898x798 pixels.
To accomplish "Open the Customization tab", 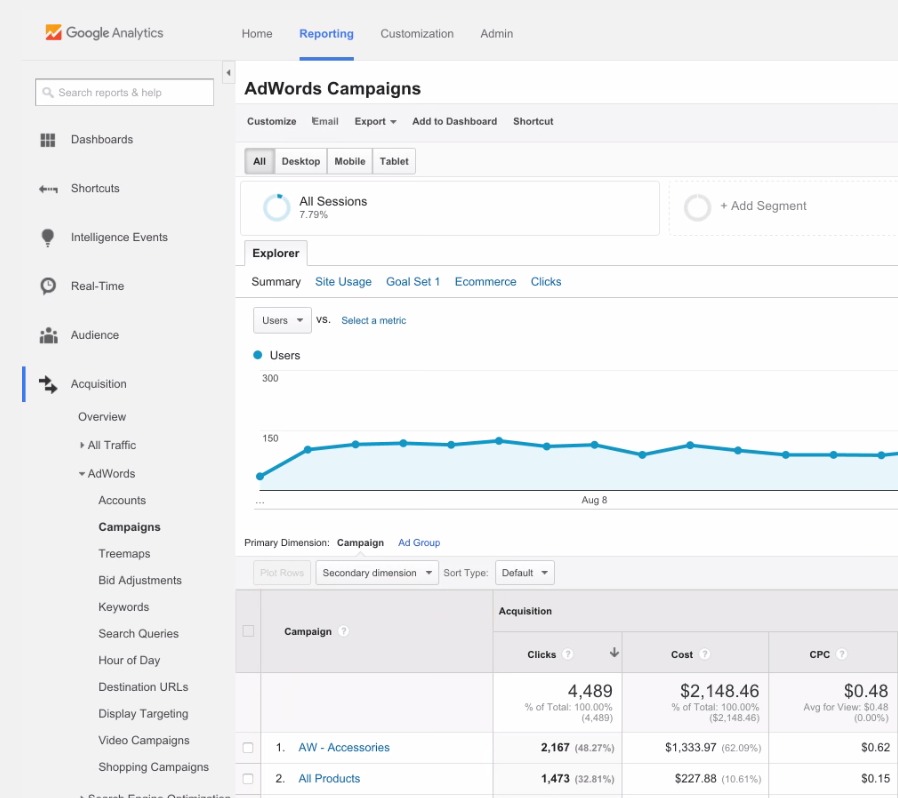I will 417,34.
